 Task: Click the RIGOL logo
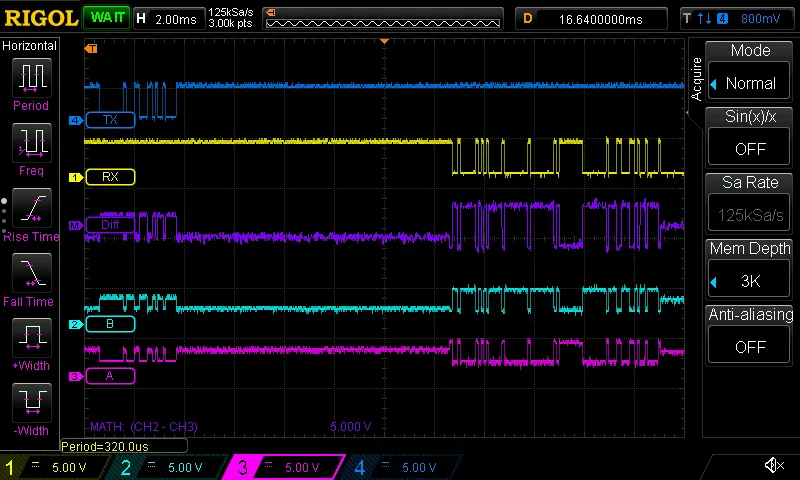[40, 18]
